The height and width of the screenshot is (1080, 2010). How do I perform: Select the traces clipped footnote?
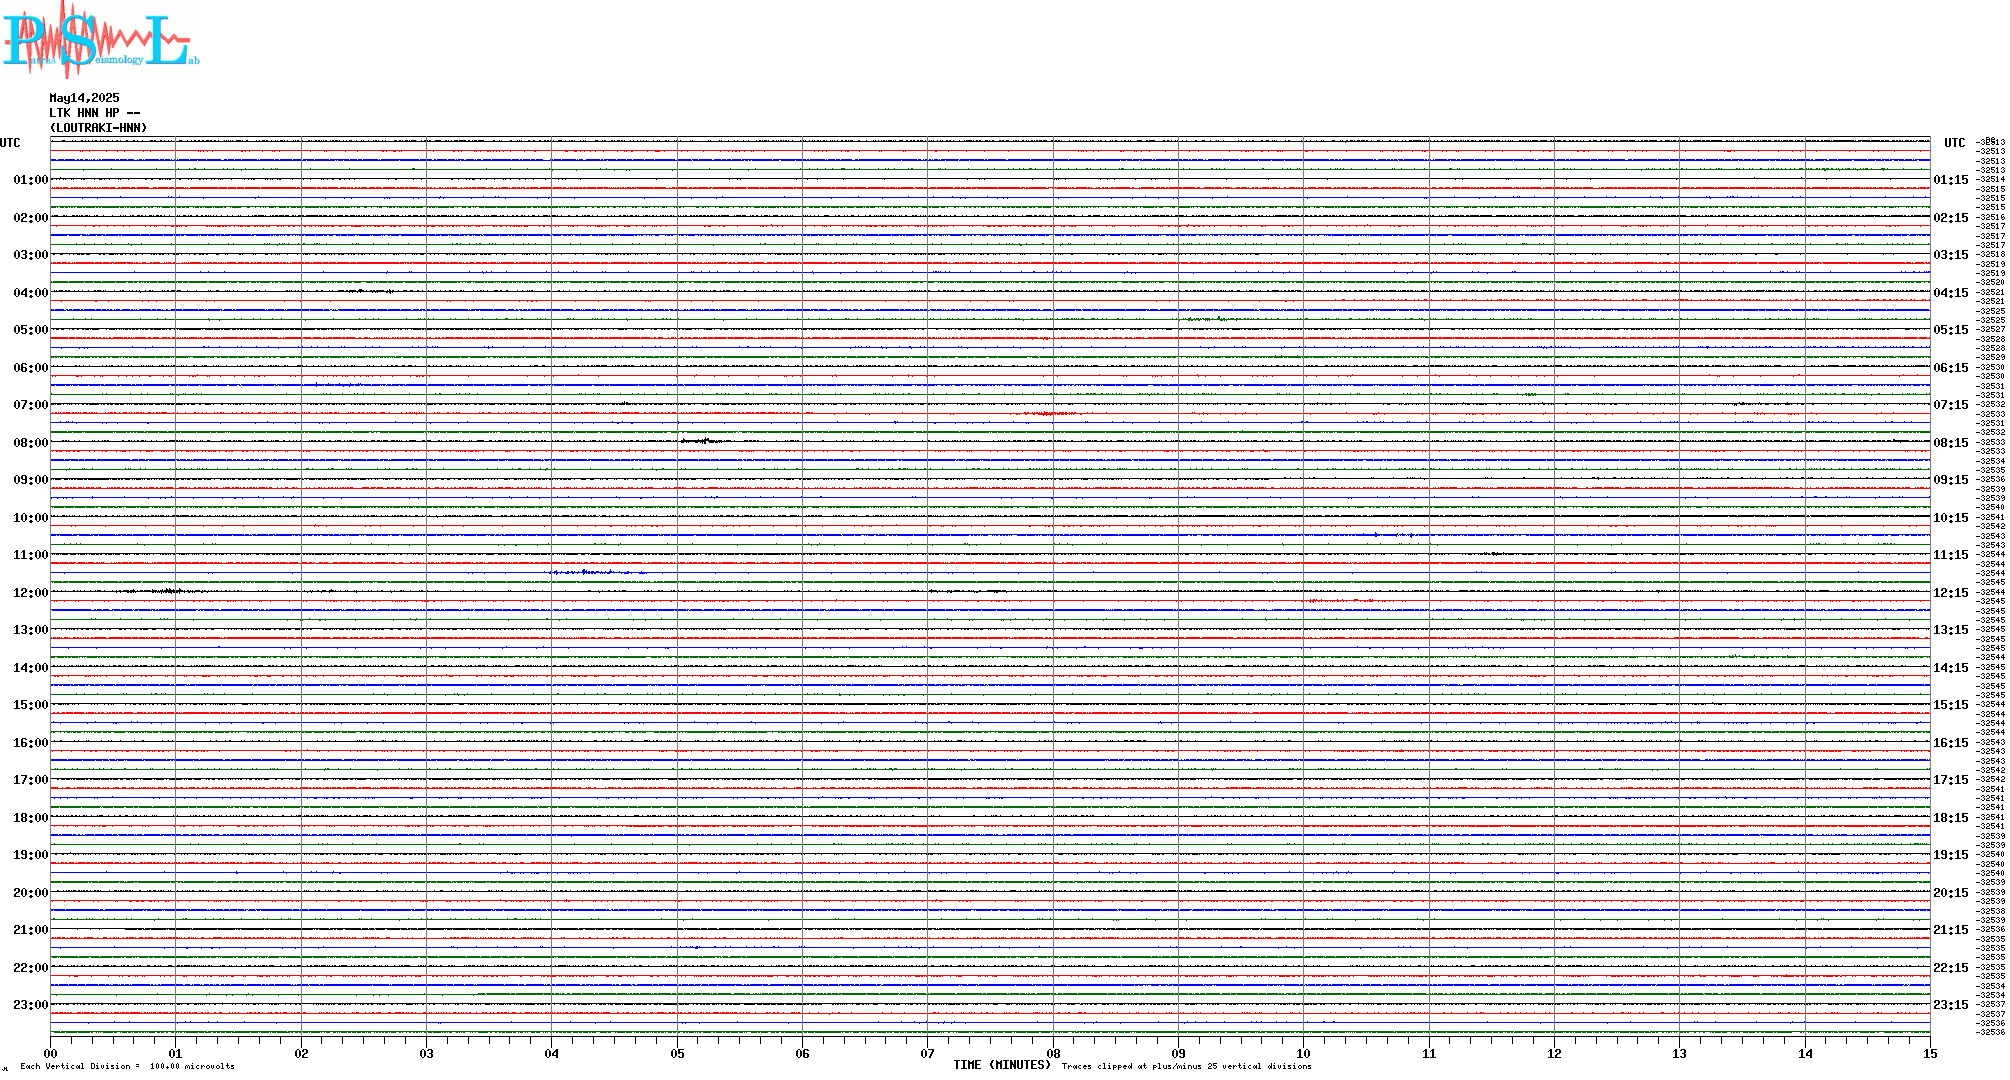point(1187,1066)
